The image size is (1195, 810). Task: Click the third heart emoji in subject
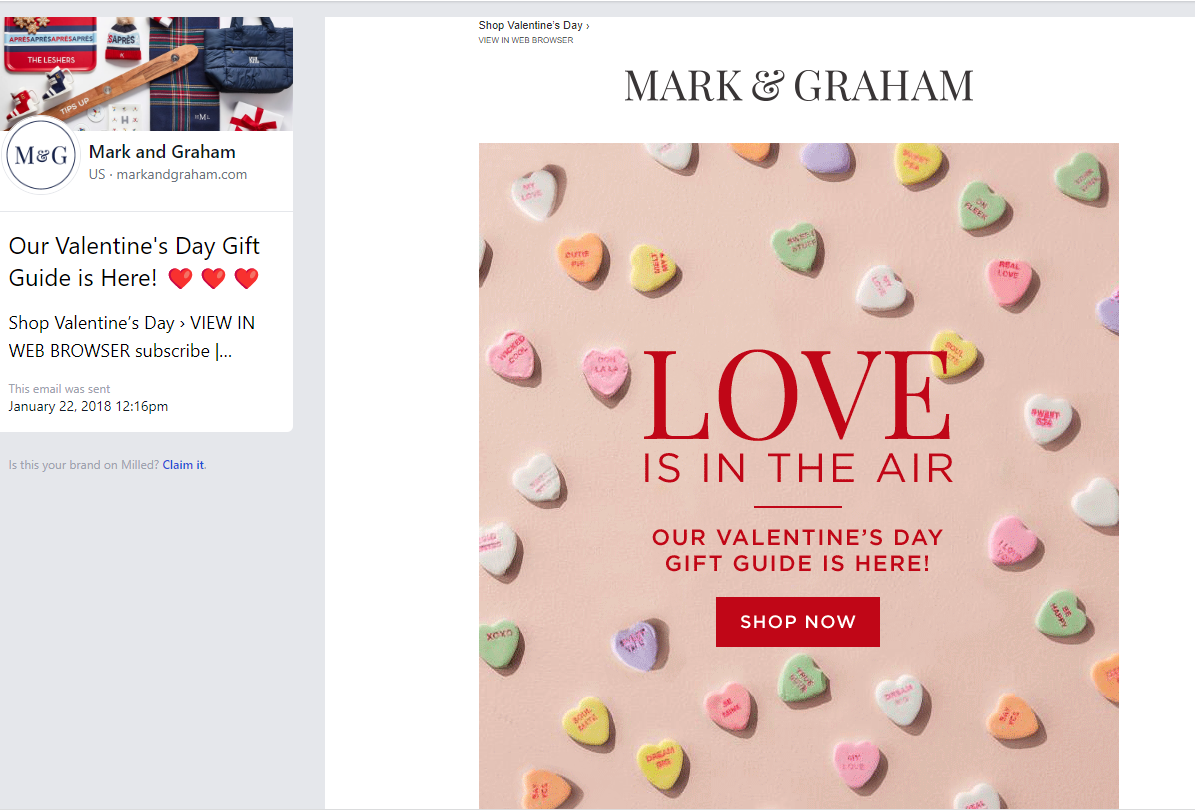(x=246, y=278)
